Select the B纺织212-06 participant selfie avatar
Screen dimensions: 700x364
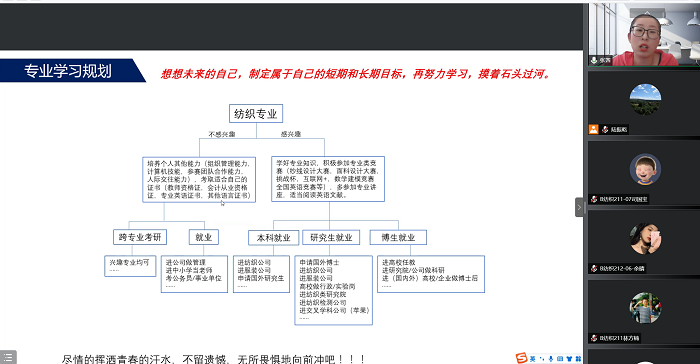coord(645,238)
